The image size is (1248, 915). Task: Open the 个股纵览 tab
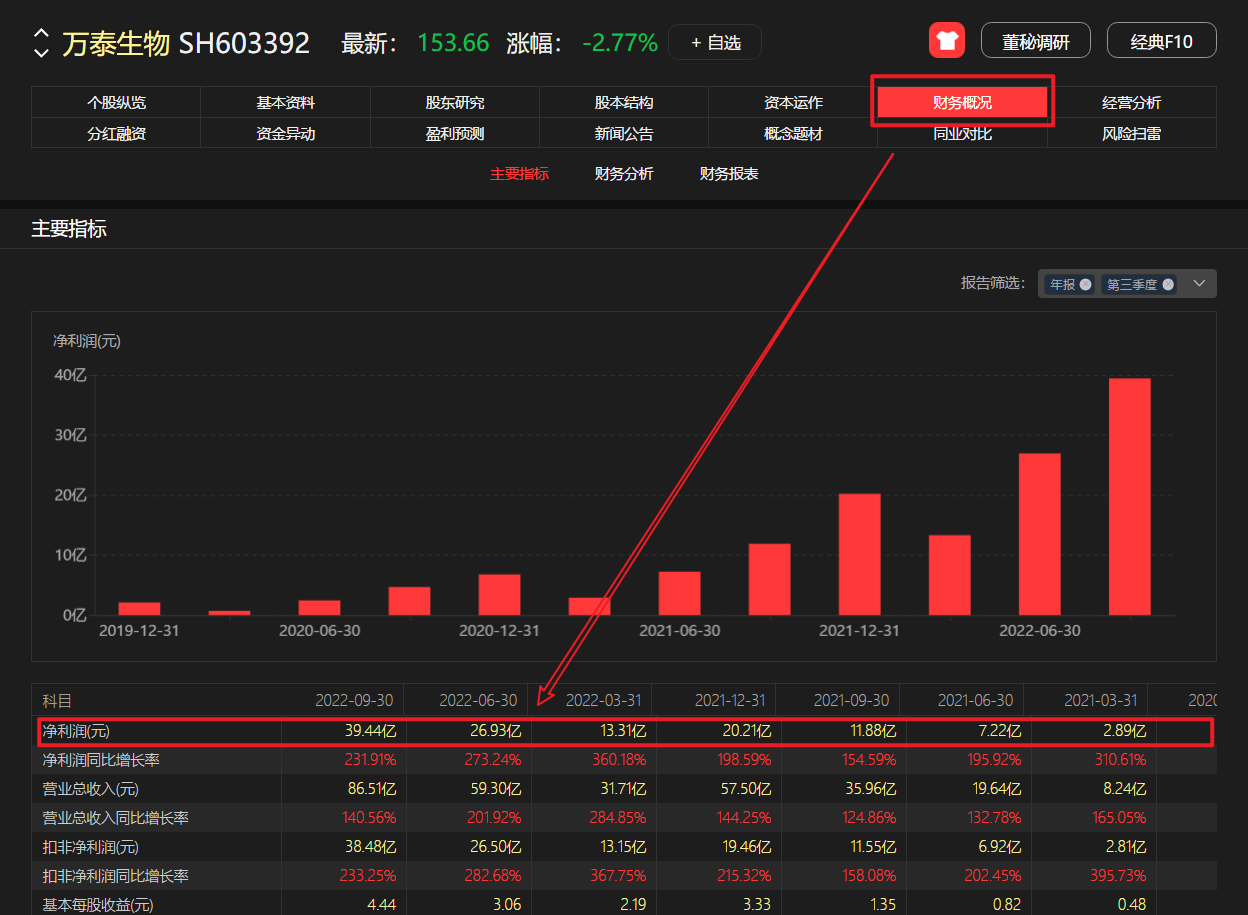(x=116, y=102)
